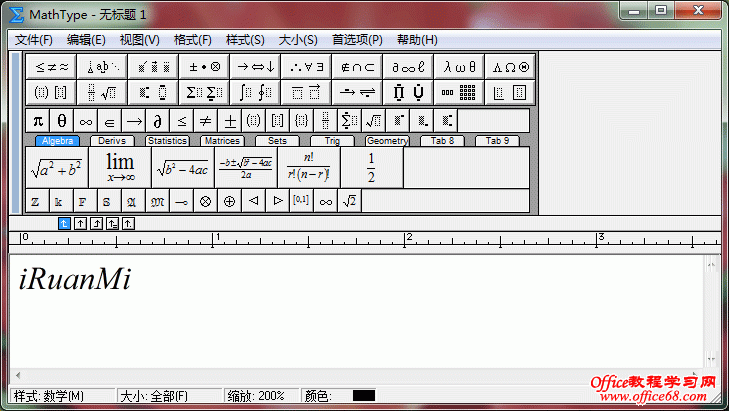Open the boxes templates palette

click(510, 93)
